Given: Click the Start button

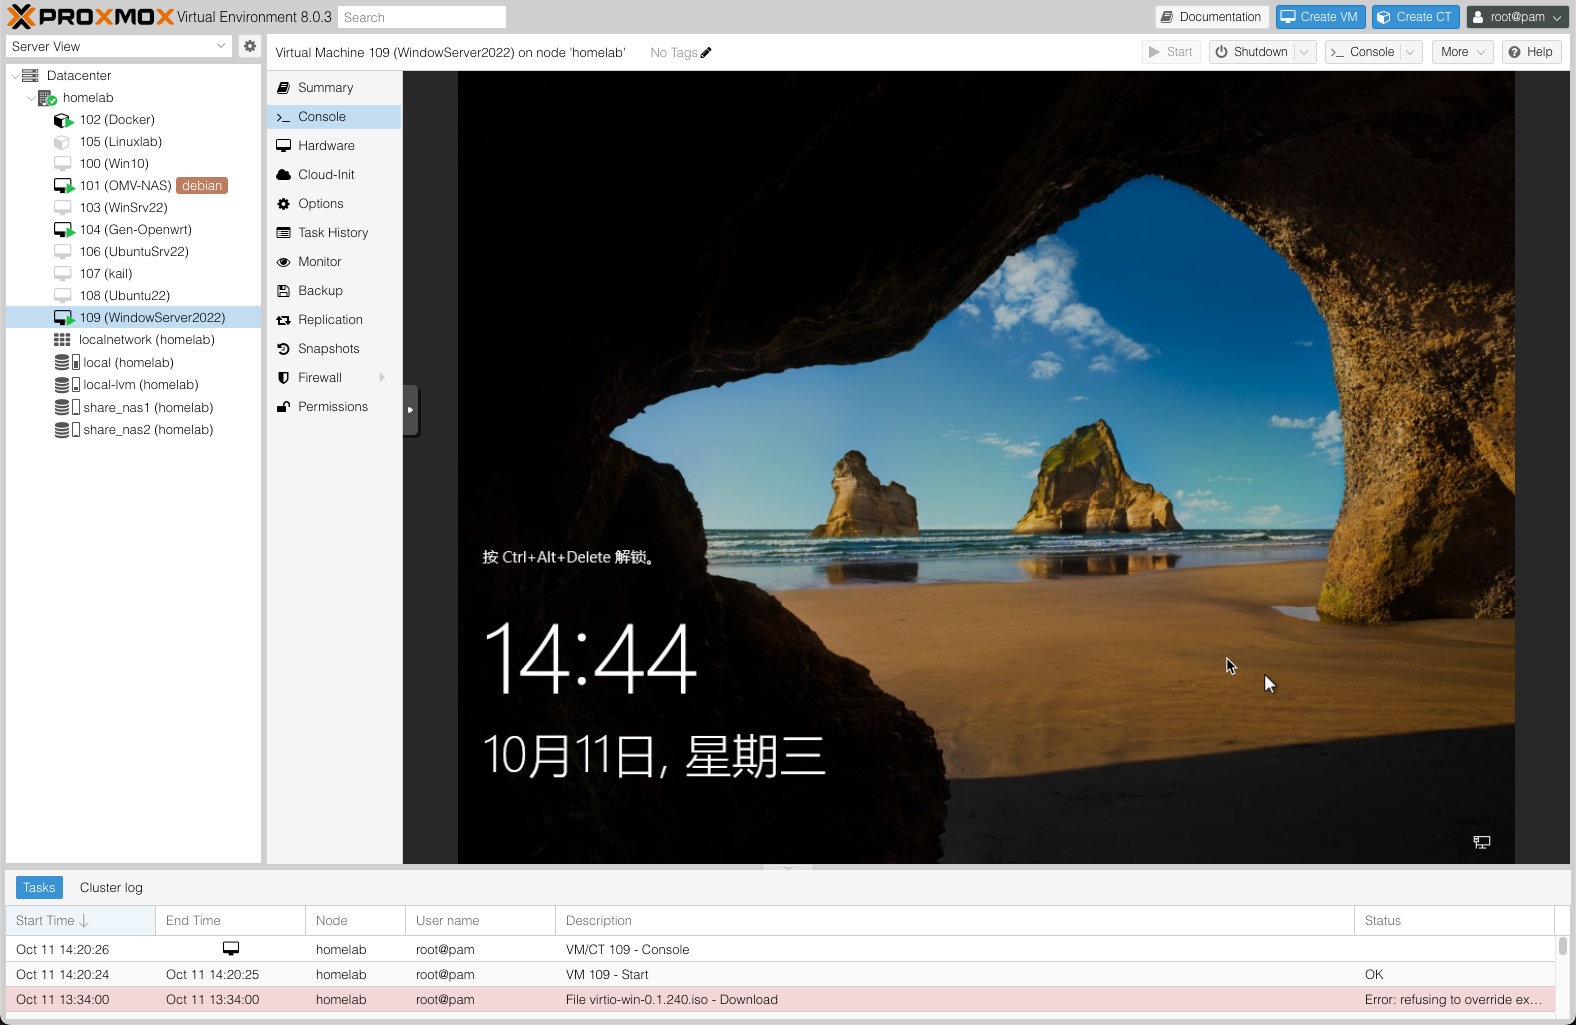Looking at the screenshot, I should point(1171,52).
